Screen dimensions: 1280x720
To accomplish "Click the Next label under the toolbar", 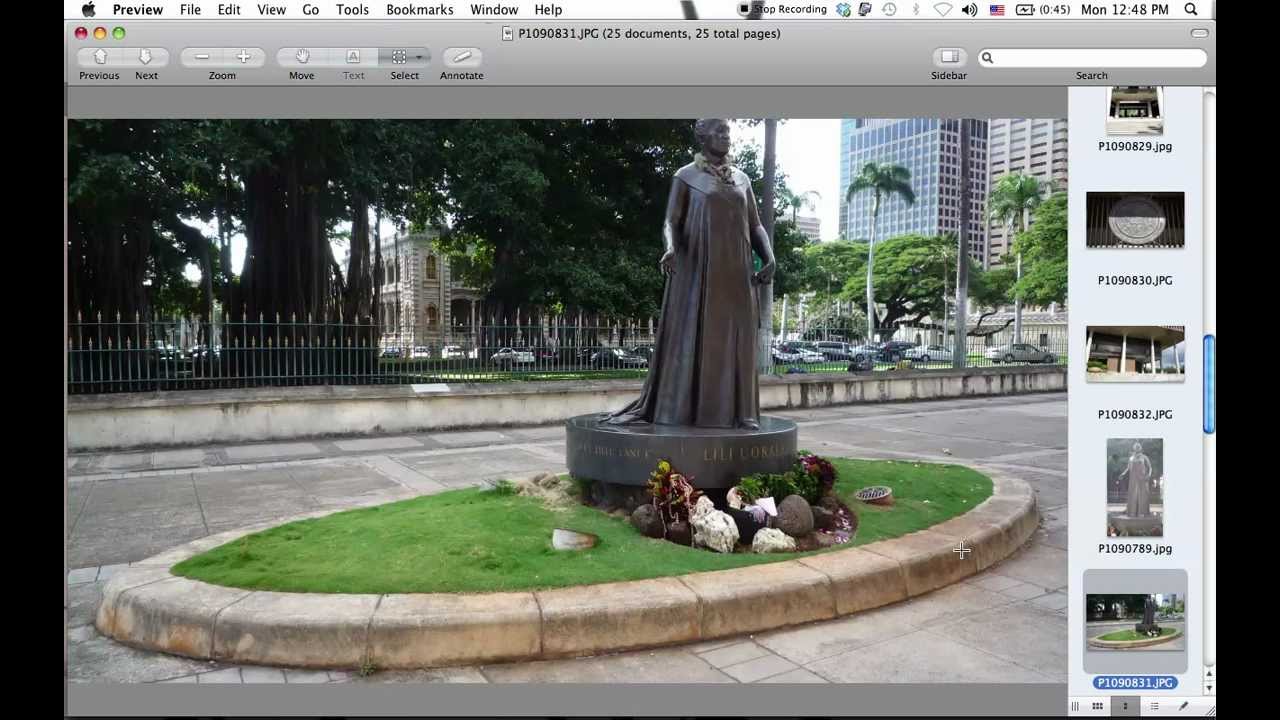I will [x=146, y=76].
